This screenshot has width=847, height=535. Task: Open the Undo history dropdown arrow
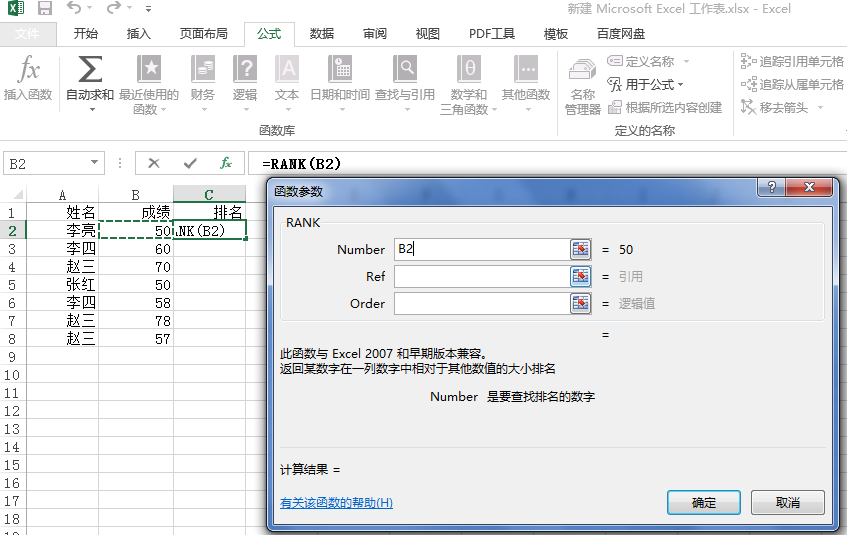click(x=90, y=9)
